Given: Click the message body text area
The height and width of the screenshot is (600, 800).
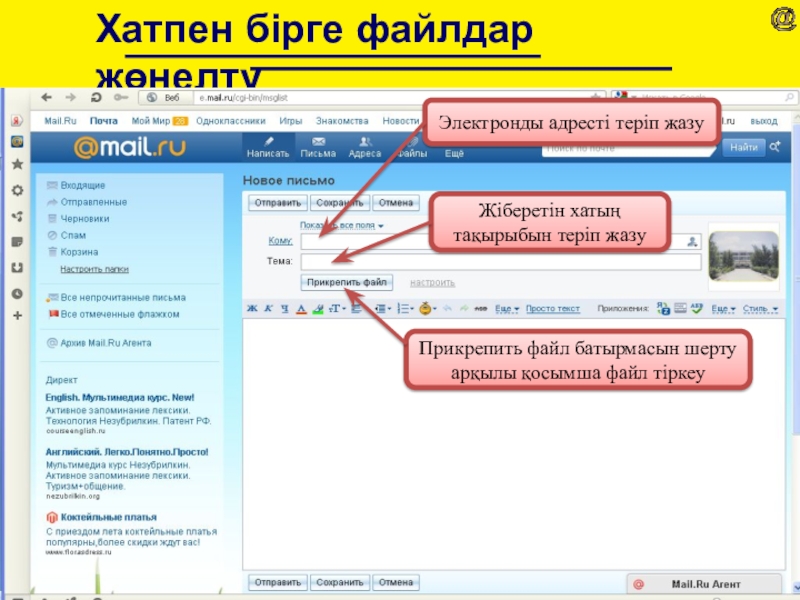Looking at the screenshot, I should [514, 444].
